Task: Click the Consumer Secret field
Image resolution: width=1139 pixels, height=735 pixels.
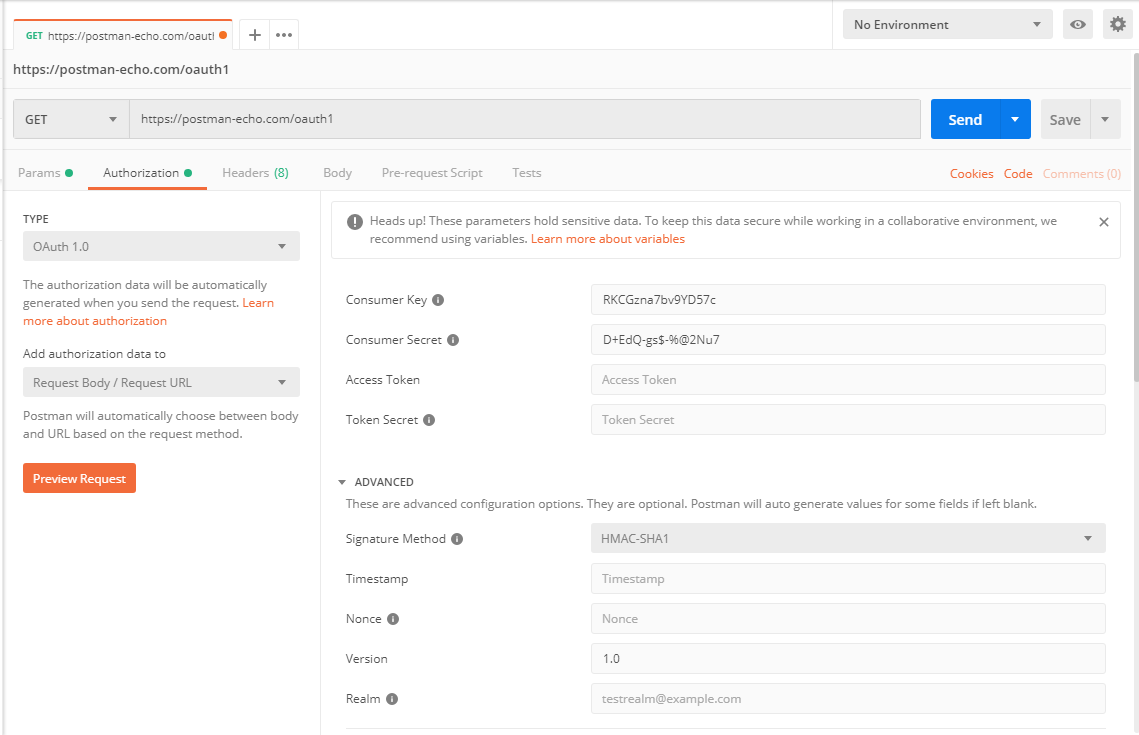Action: pos(848,339)
